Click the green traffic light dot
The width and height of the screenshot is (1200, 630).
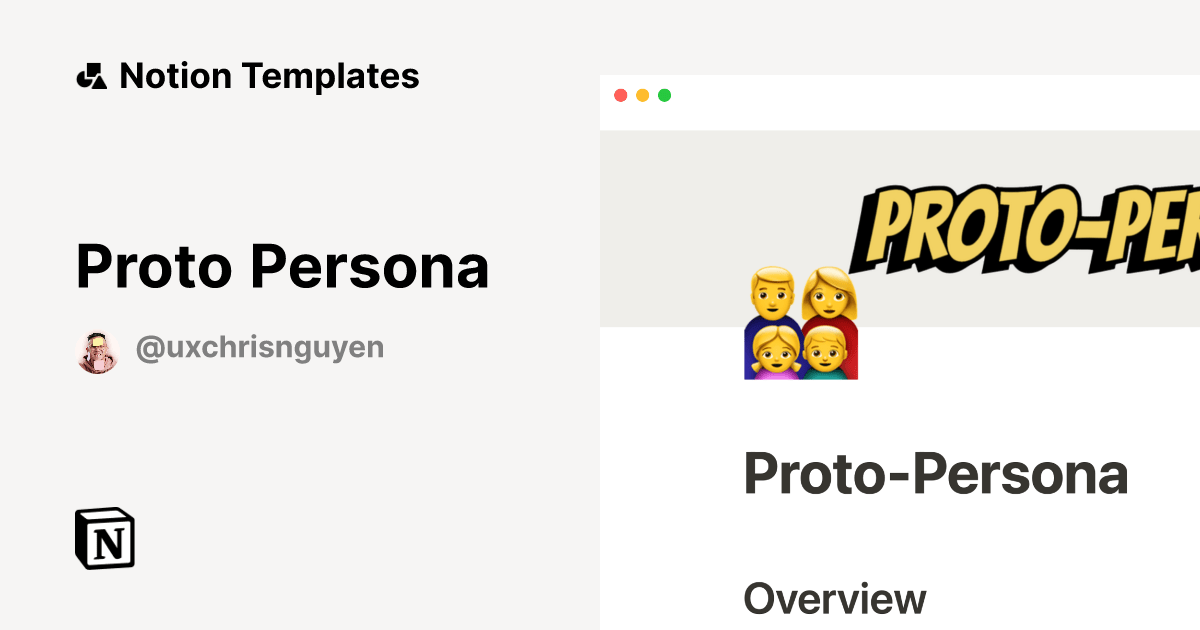[x=664, y=95]
